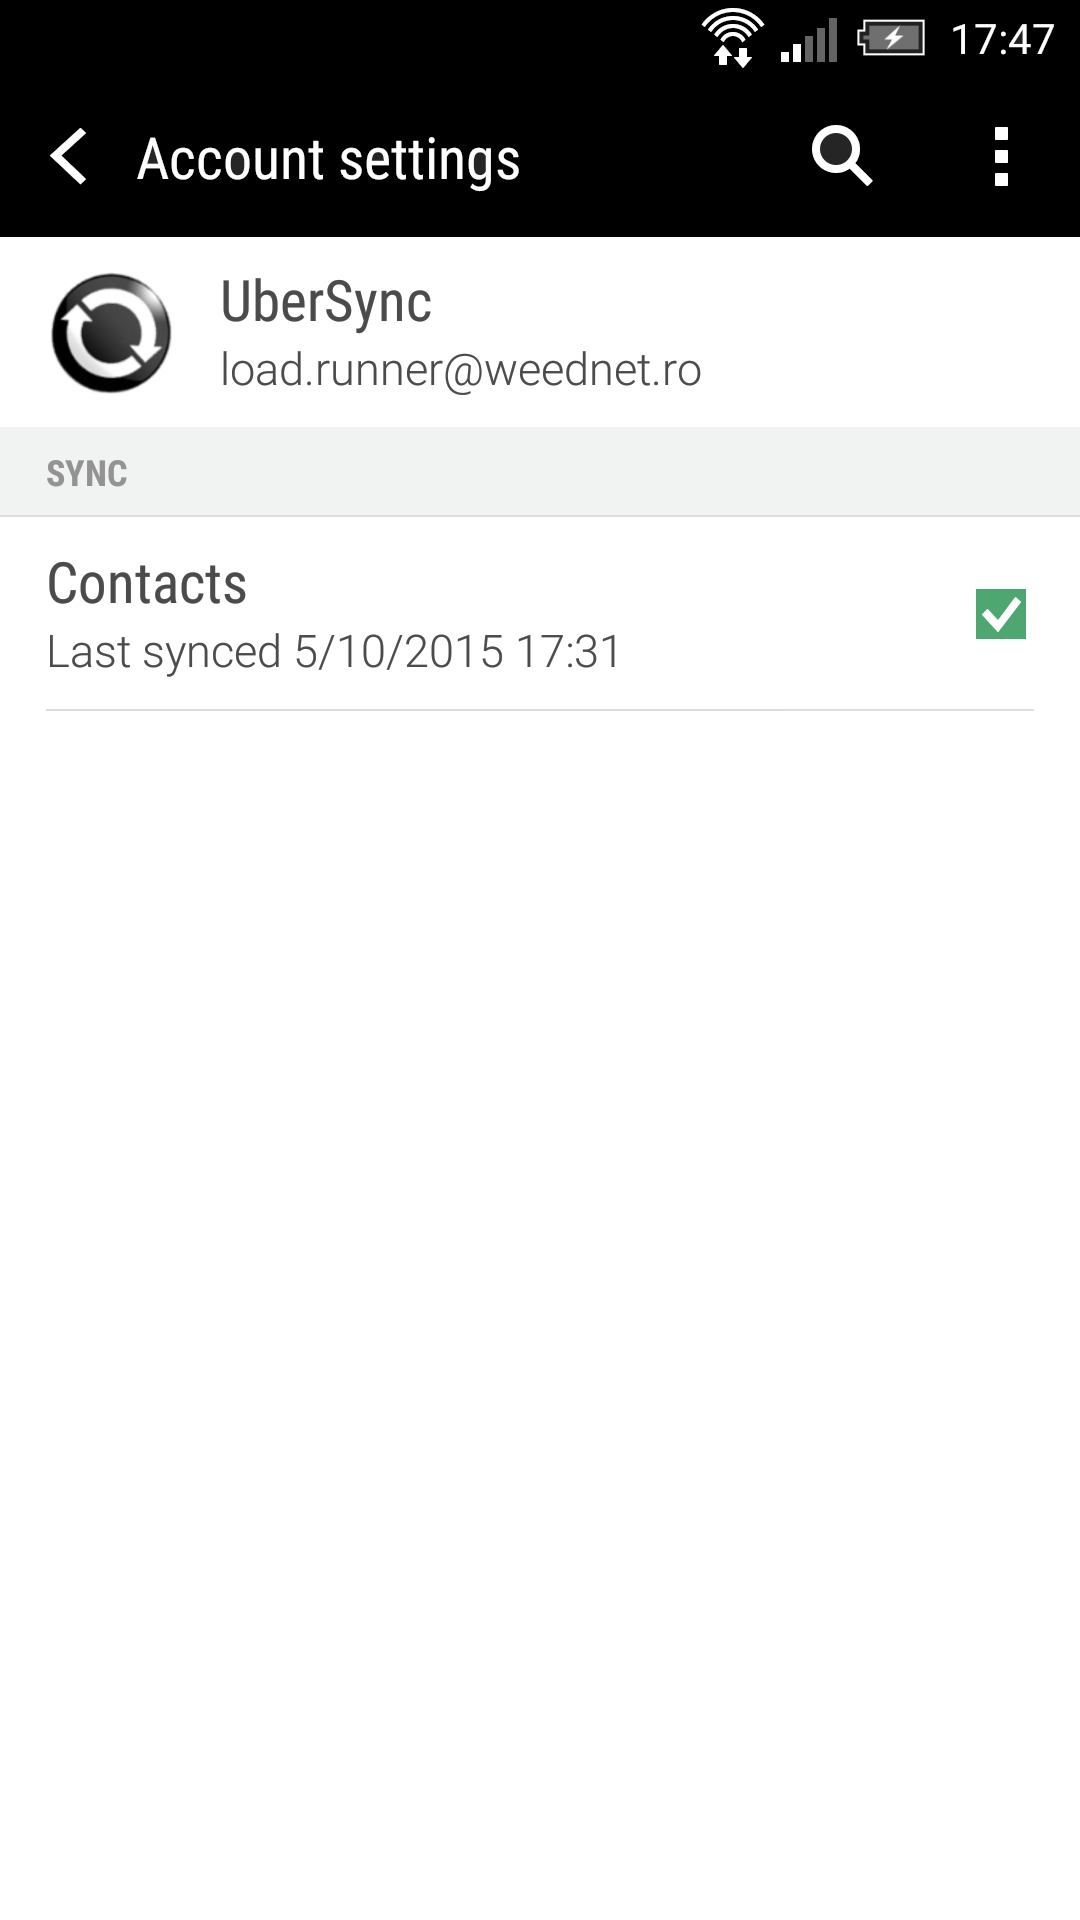Tap the Account settings title
The height and width of the screenshot is (1920, 1080).
(x=329, y=160)
